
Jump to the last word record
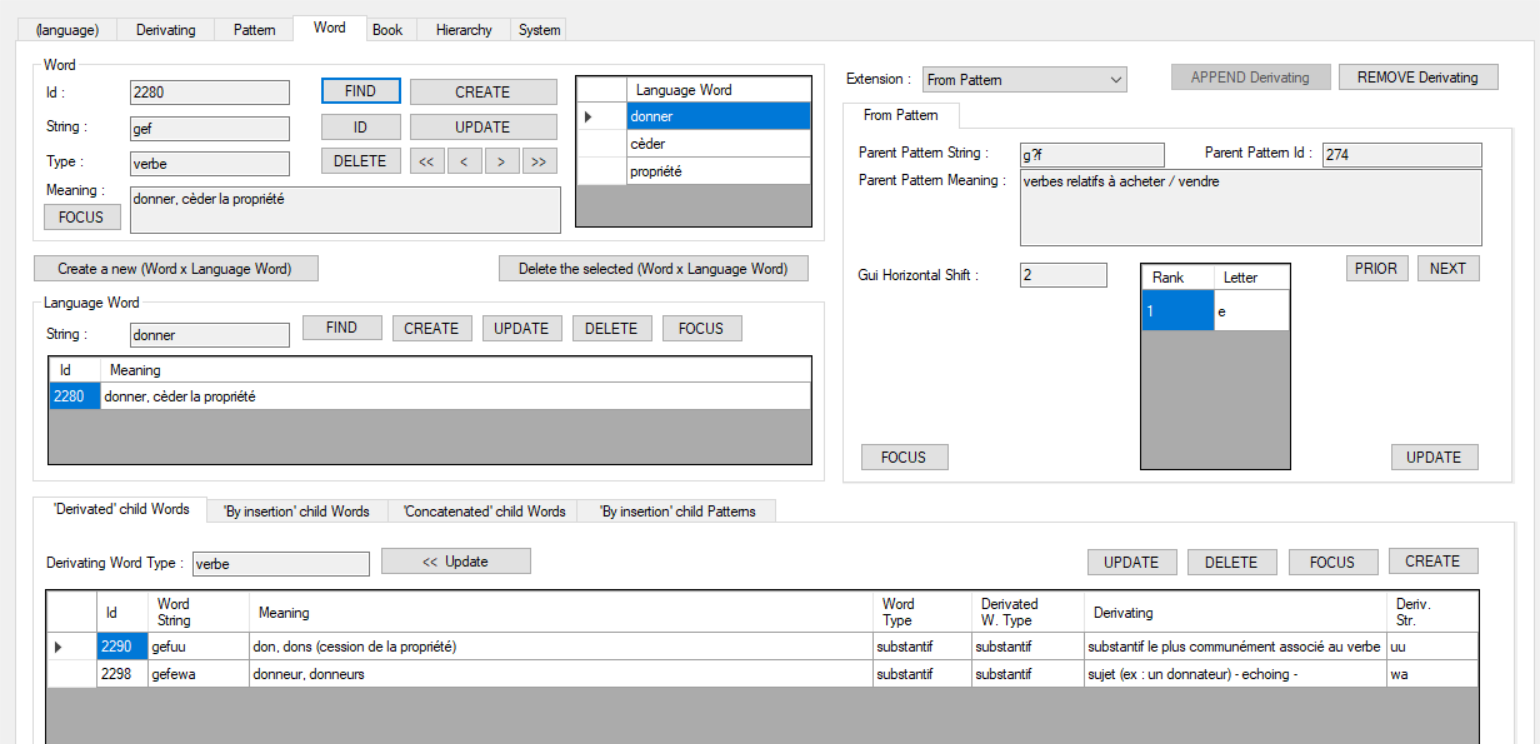pyautogui.click(x=539, y=161)
